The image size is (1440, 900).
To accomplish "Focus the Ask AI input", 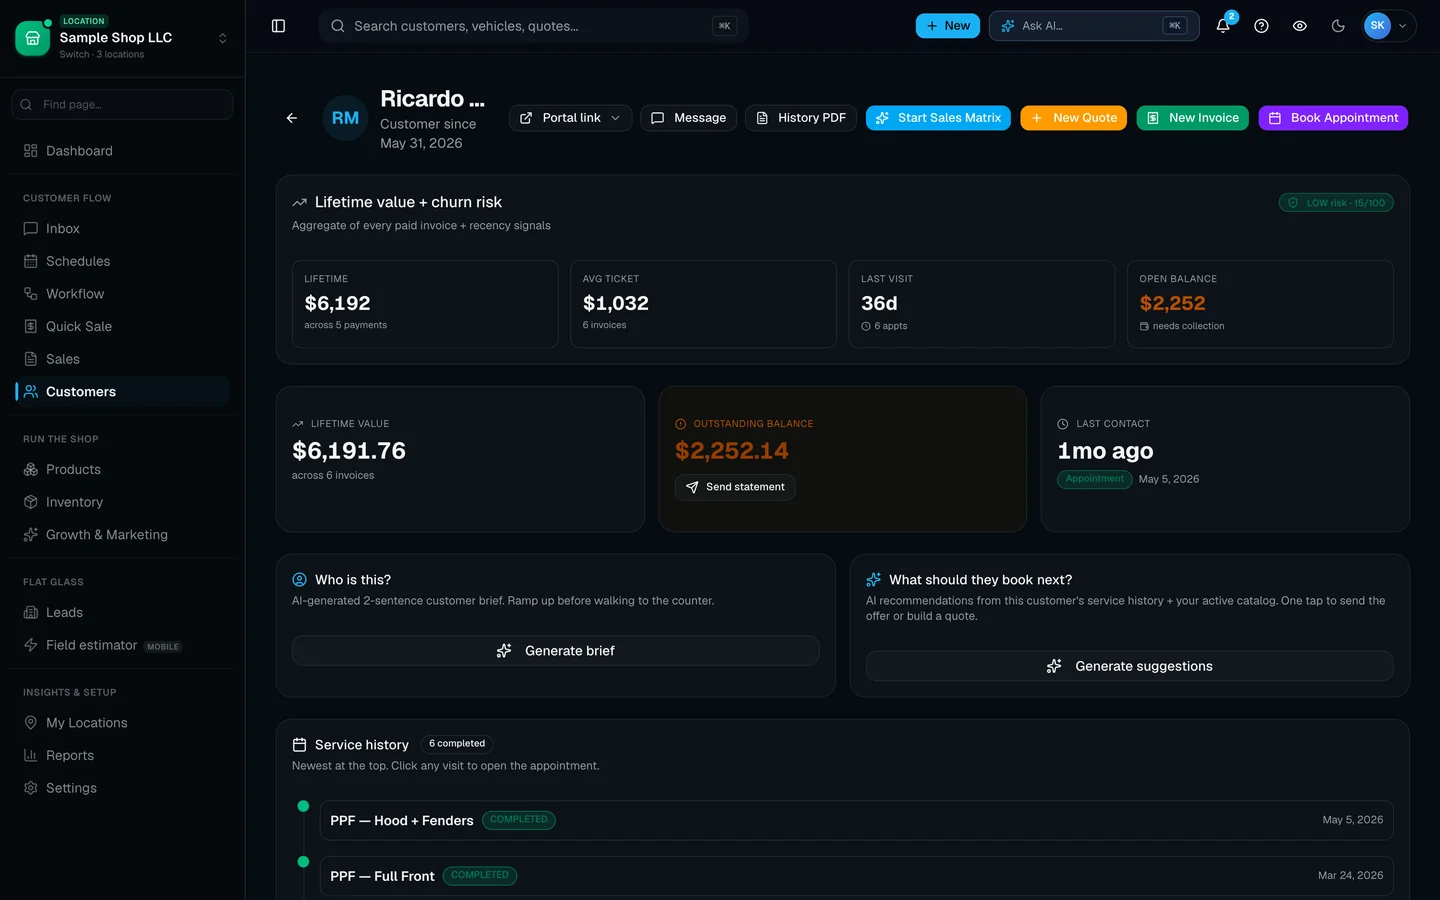I will 1094,26.
